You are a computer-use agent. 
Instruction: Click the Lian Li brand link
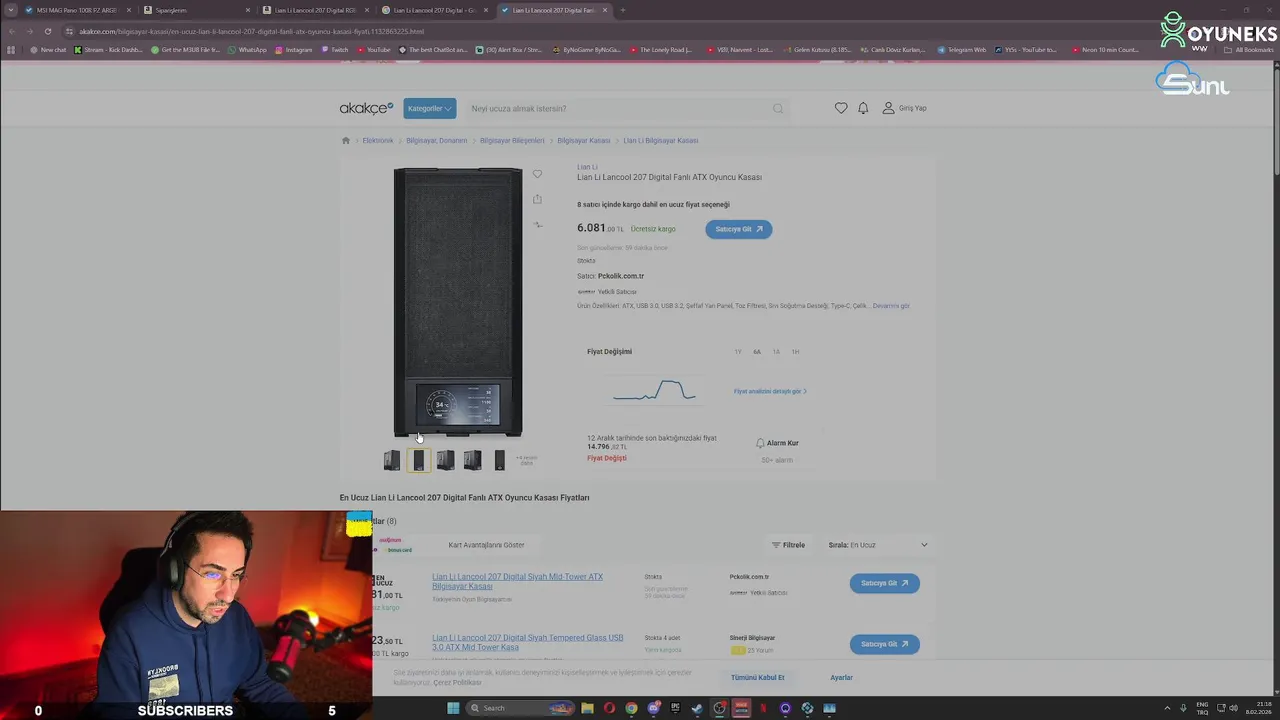tap(587, 167)
